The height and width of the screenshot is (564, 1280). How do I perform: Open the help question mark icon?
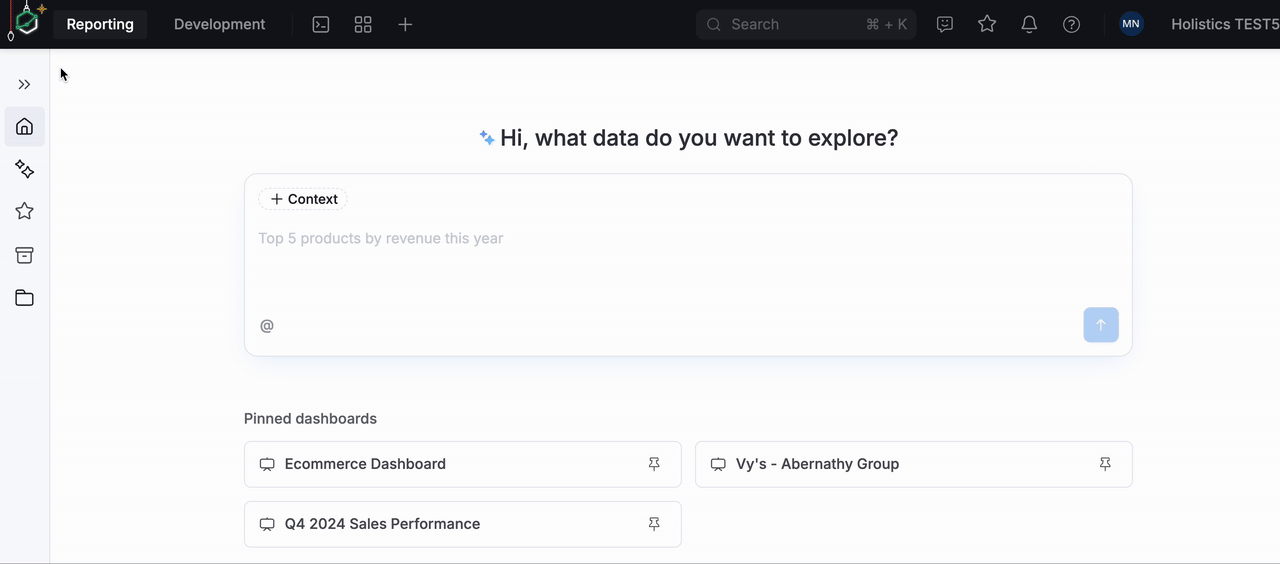1071,24
